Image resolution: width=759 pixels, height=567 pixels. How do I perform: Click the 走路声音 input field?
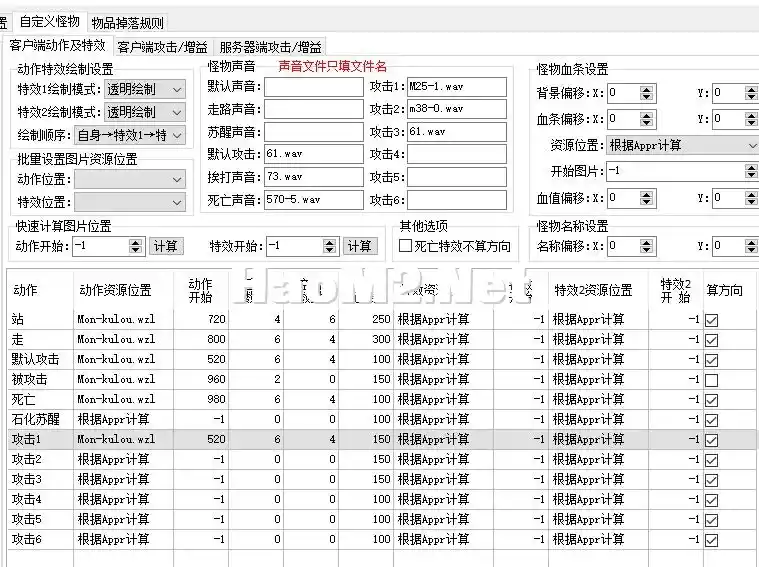click(314, 109)
